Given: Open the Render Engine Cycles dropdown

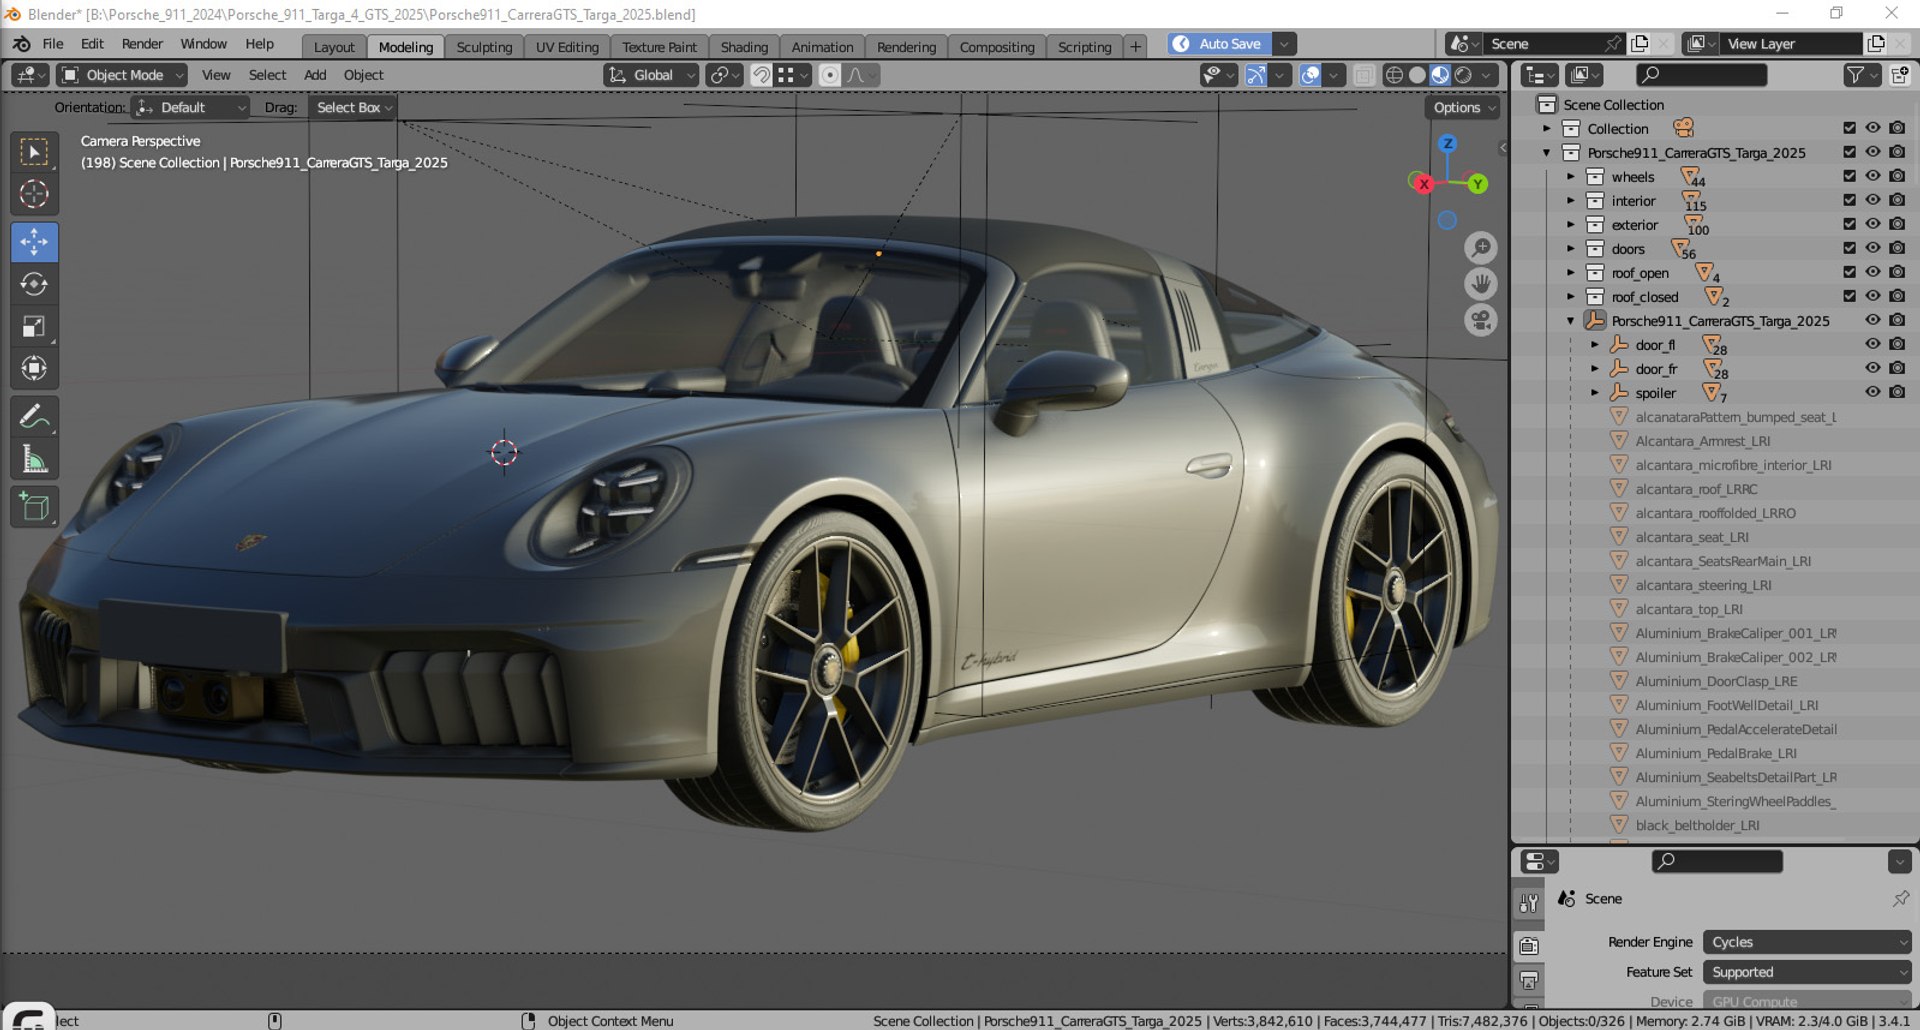Looking at the screenshot, I should point(1806,942).
